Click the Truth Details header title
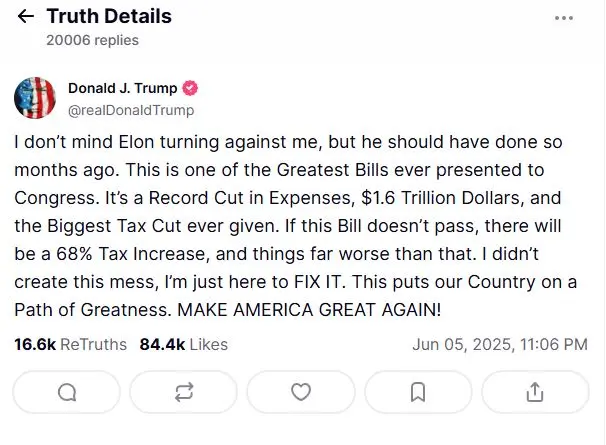The width and height of the screenshot is (606, 445). [109, 17]
